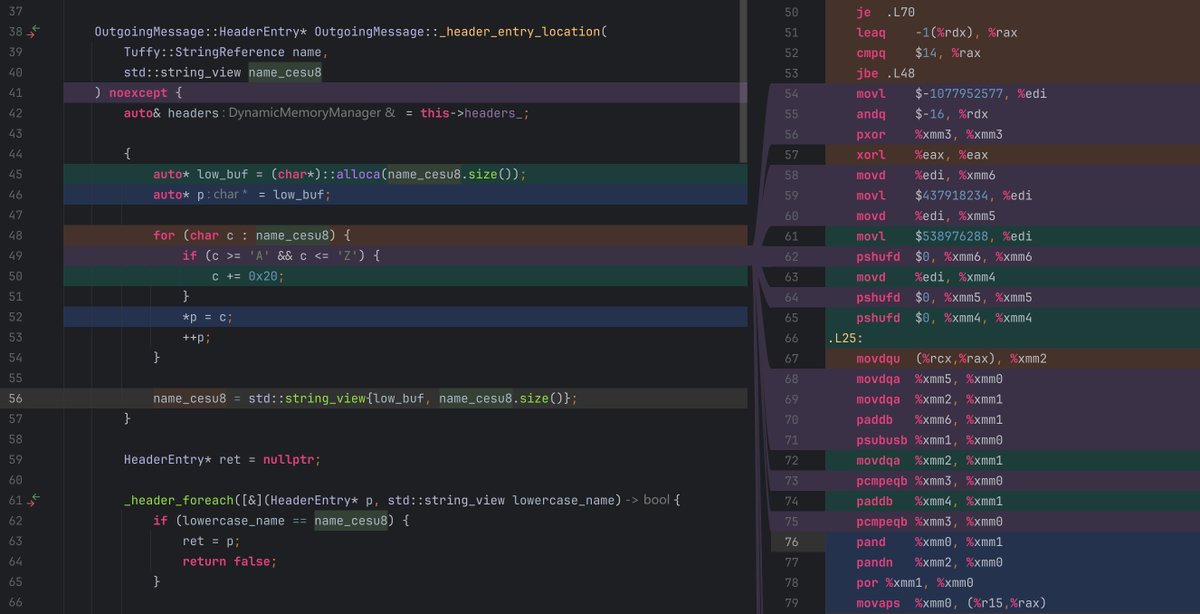Click 'ret = p;' on line 63
The image size is (1200, 614).
[211, 541]
